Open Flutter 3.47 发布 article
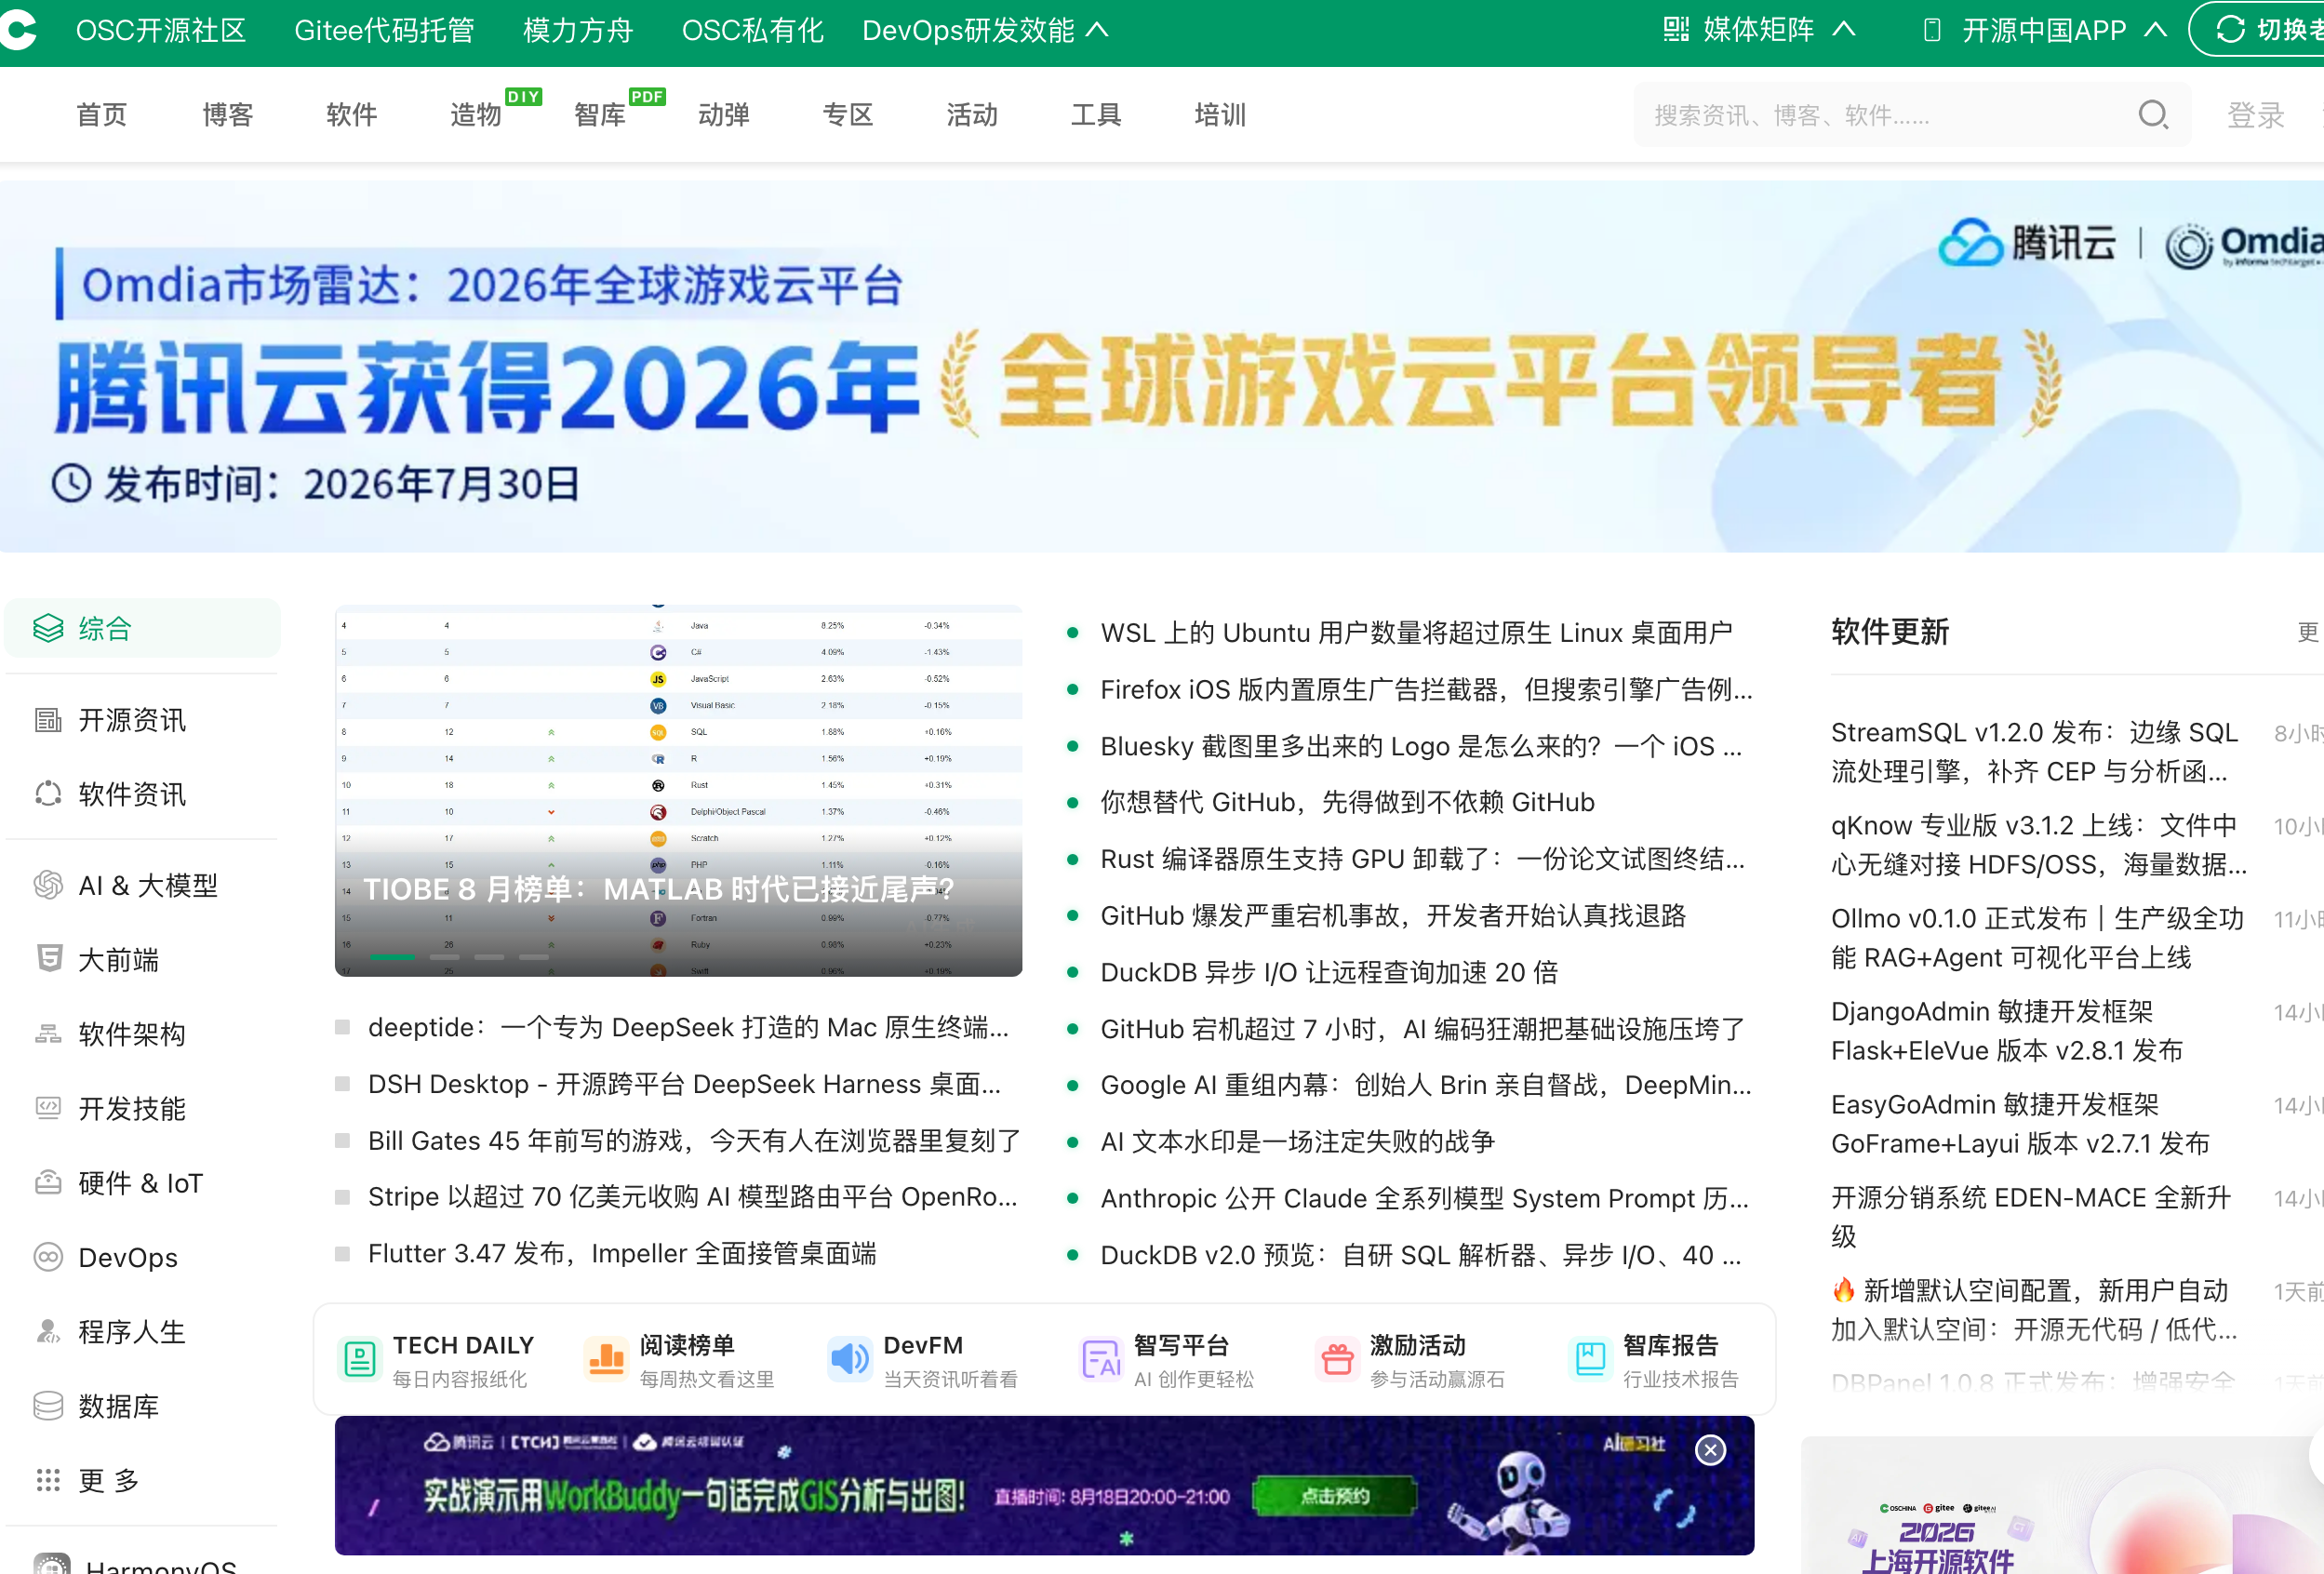 point(622,1253)
